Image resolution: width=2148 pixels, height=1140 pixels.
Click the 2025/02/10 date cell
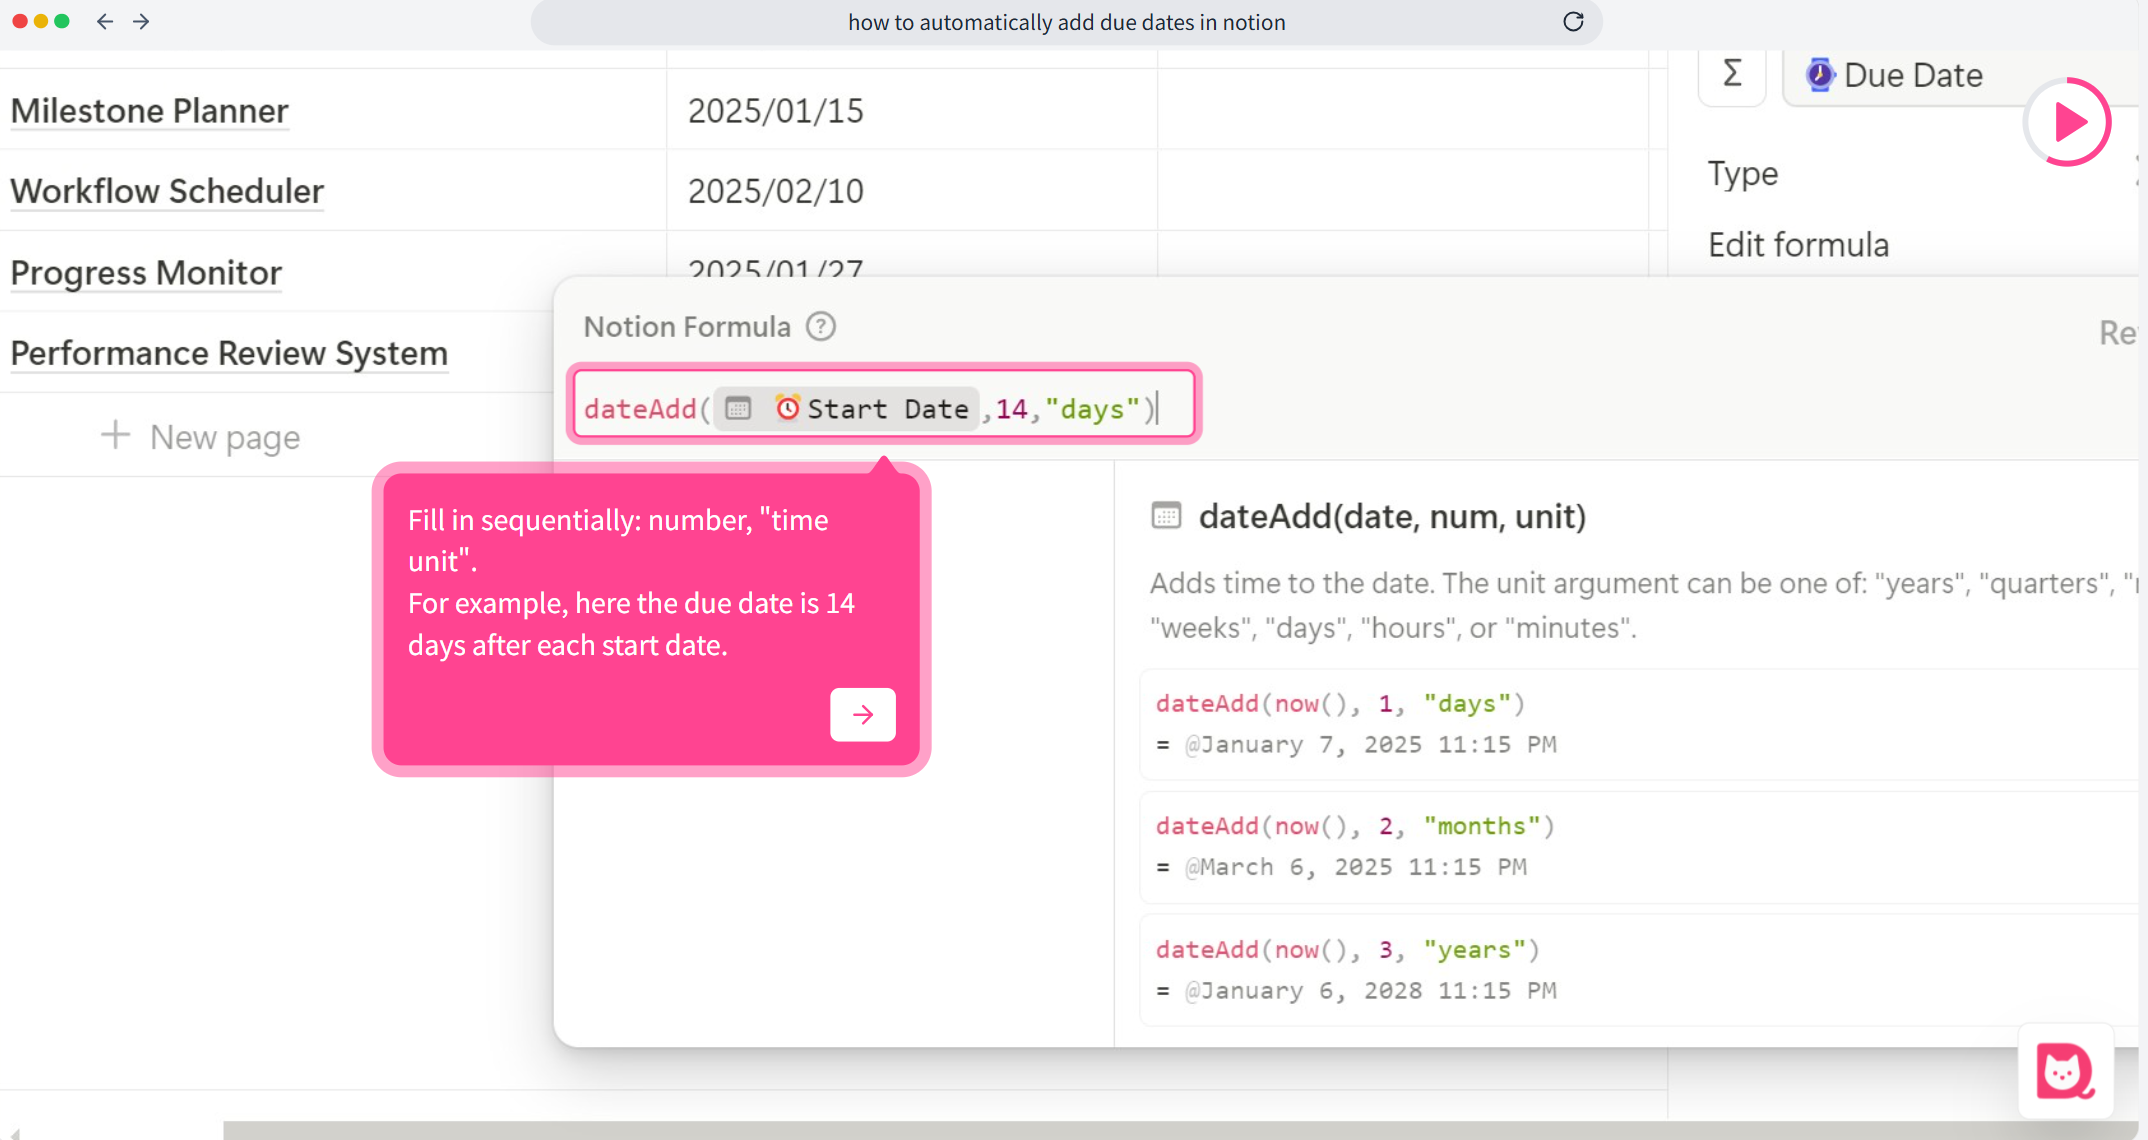(x=912, y=190)
